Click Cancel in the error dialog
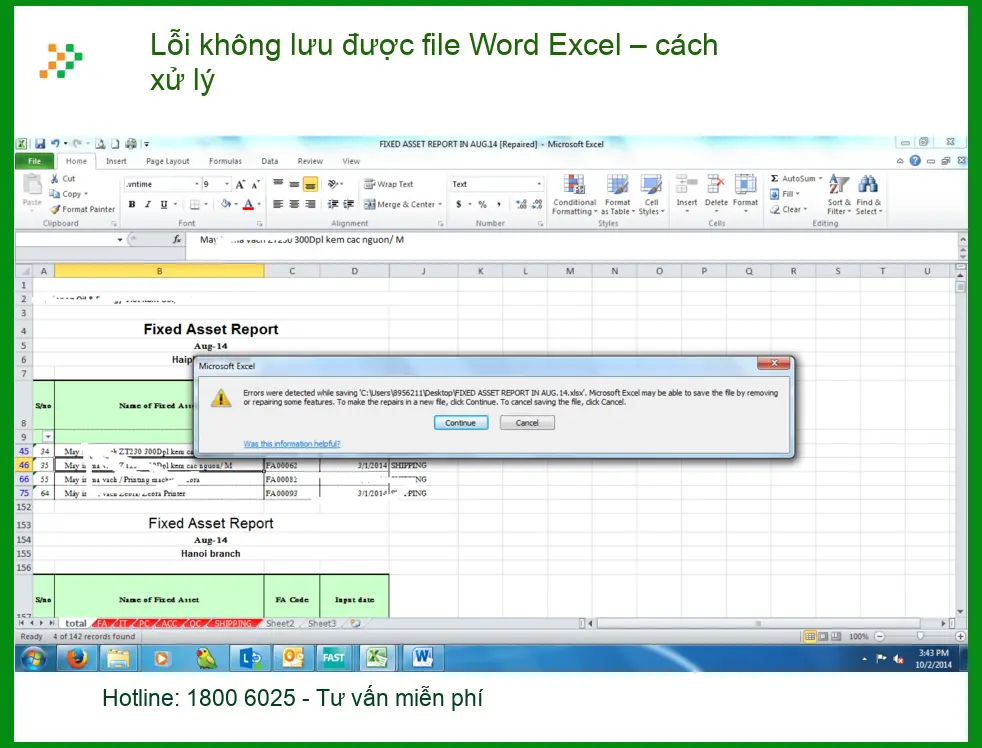This screenshot has height=748, width=982. pos(527,423)
